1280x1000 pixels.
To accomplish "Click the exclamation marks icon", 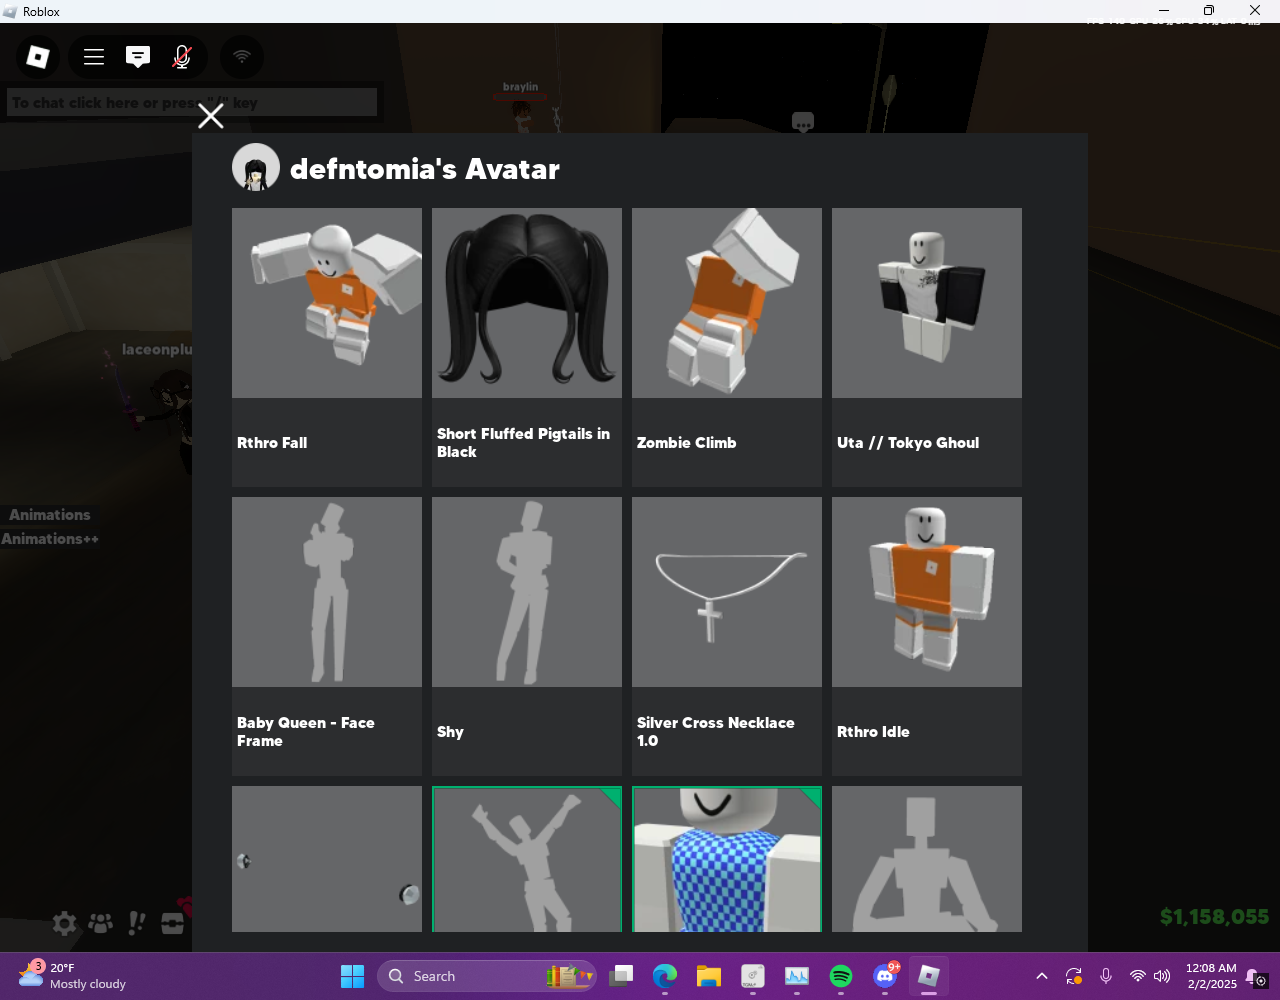I will 137,923.
